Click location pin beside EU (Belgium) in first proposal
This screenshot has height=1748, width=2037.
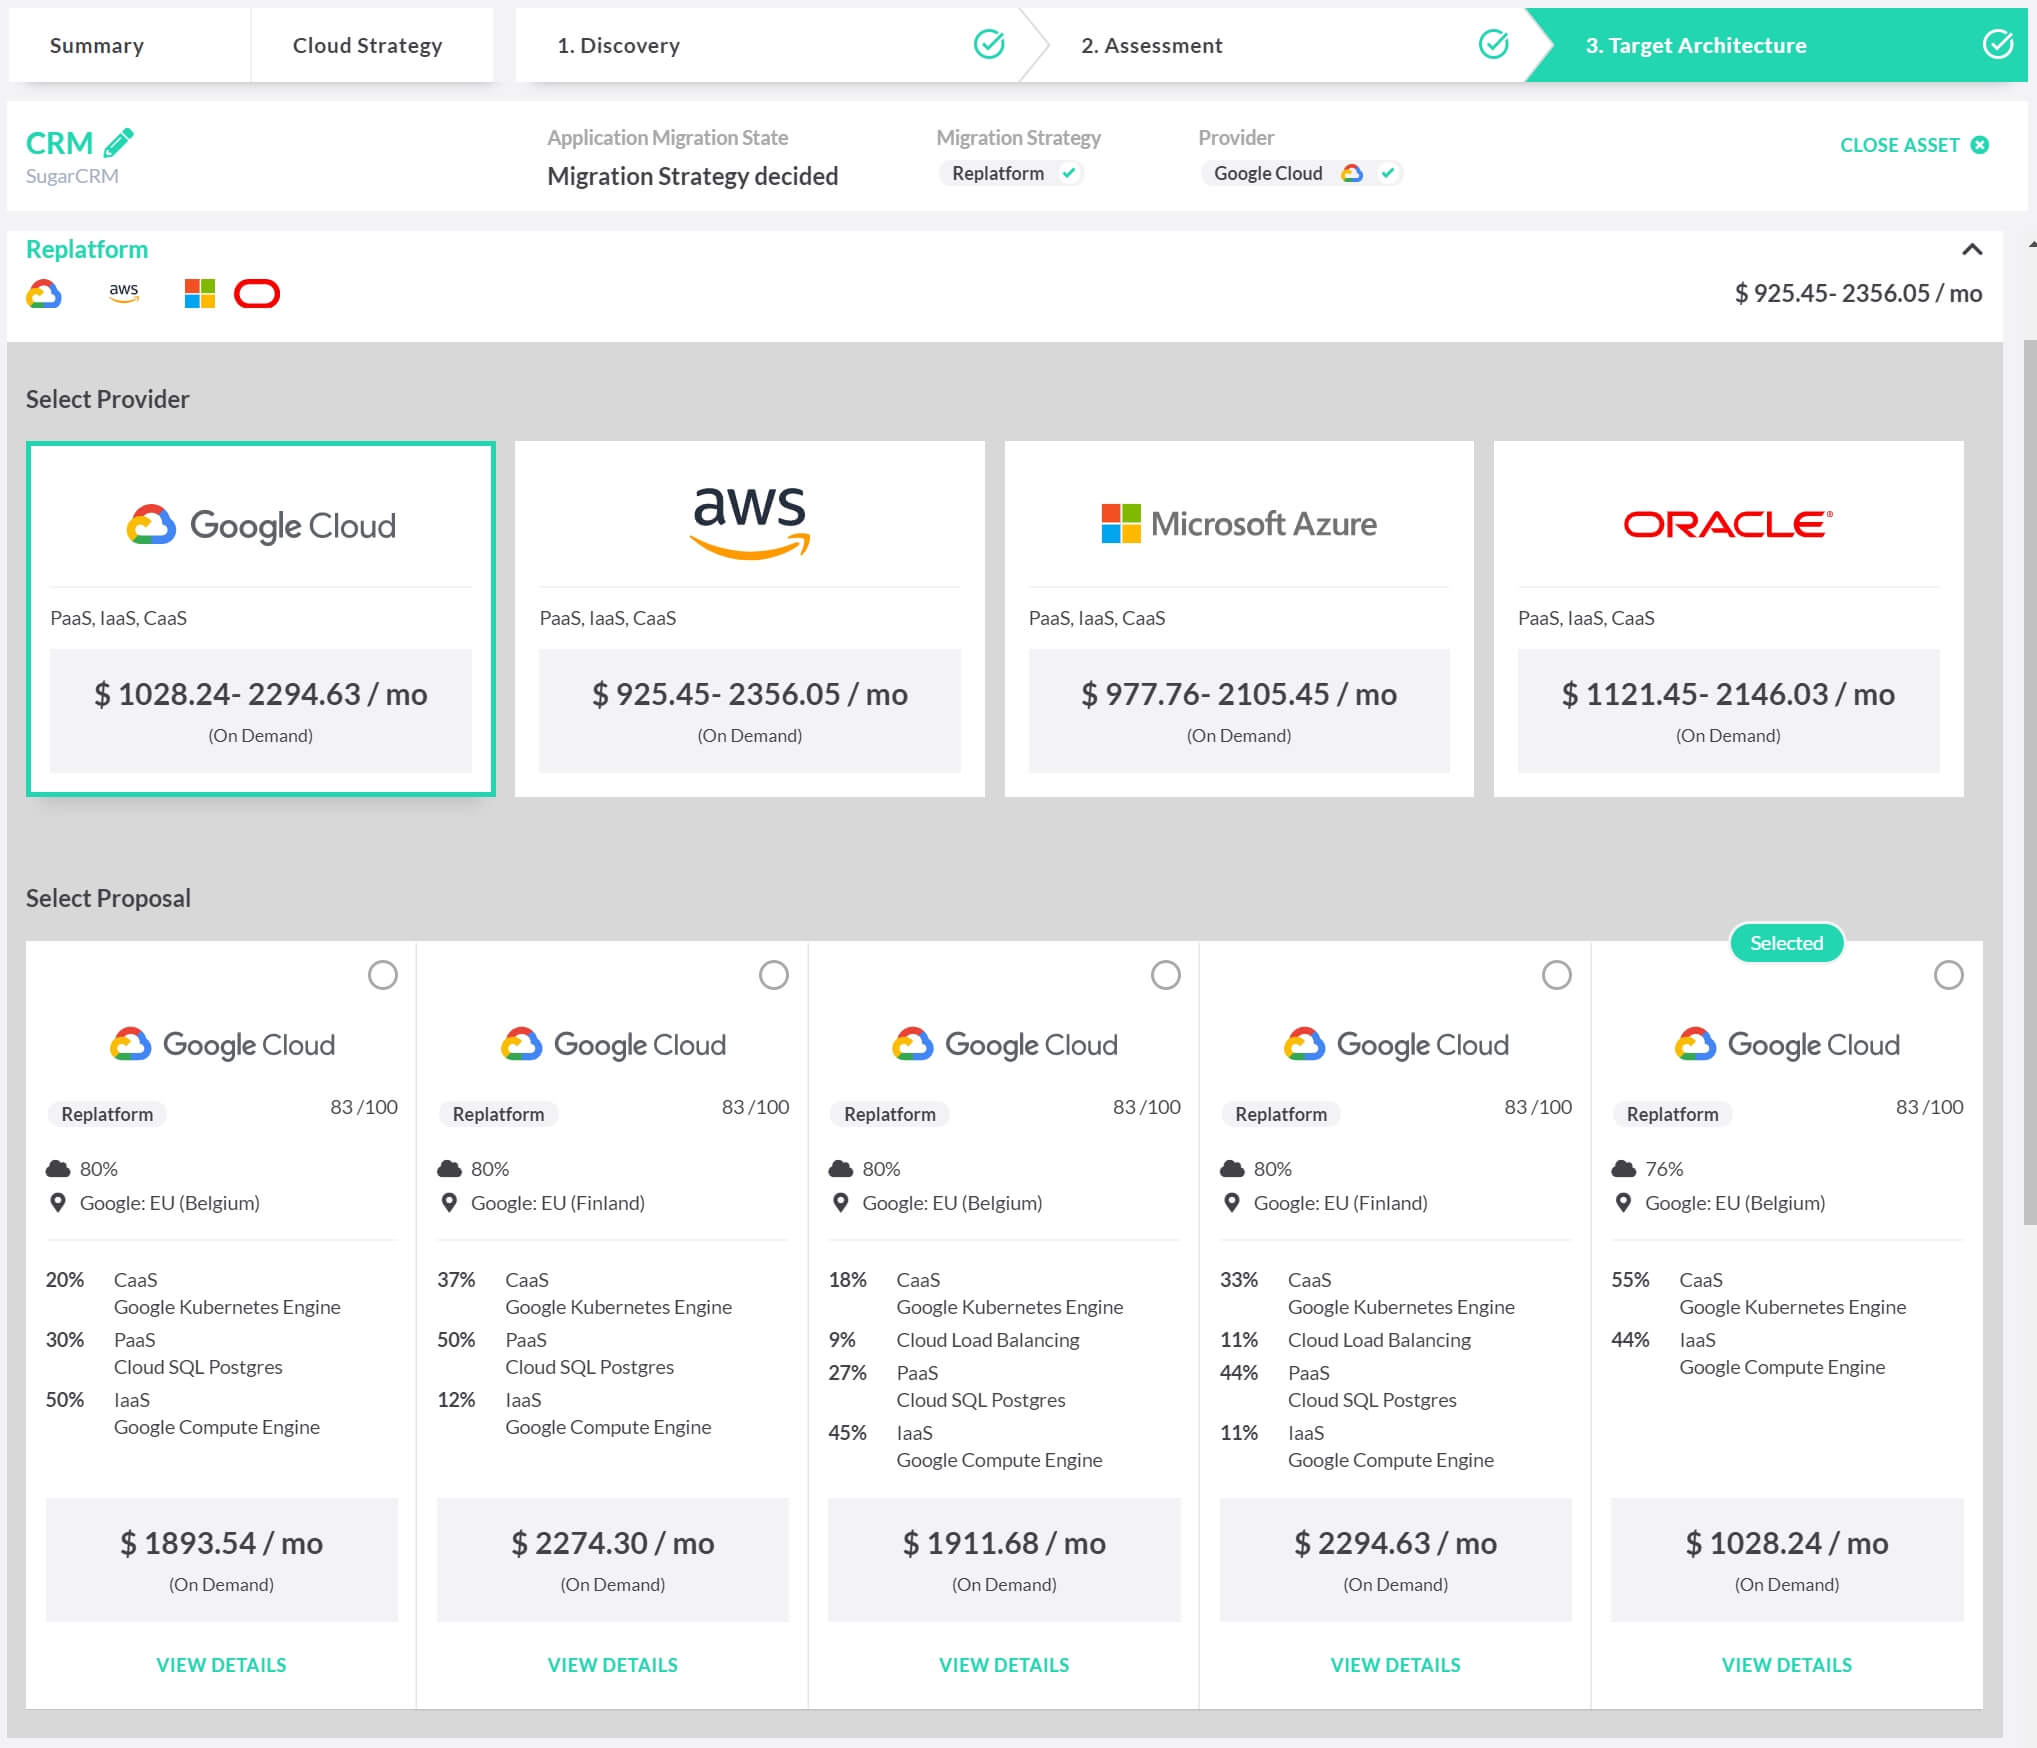58,1203
